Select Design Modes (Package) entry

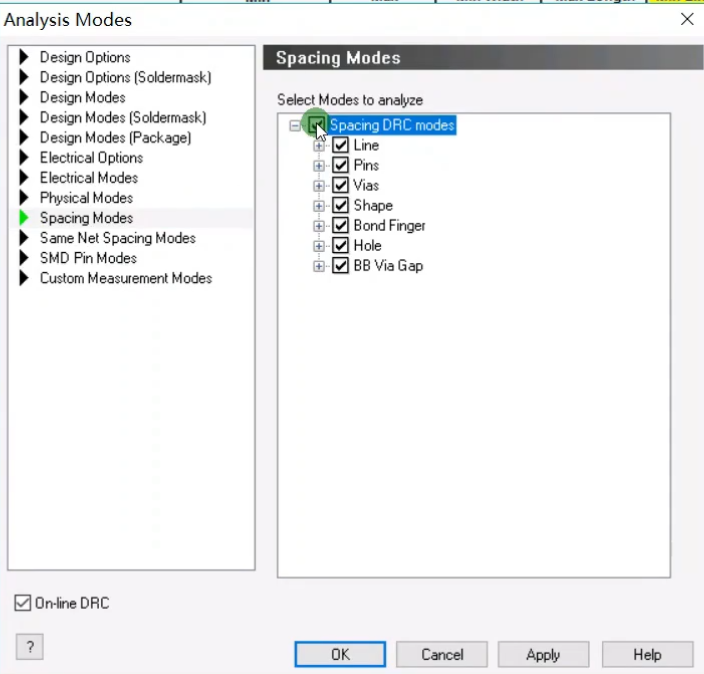(x=115, y=137)
